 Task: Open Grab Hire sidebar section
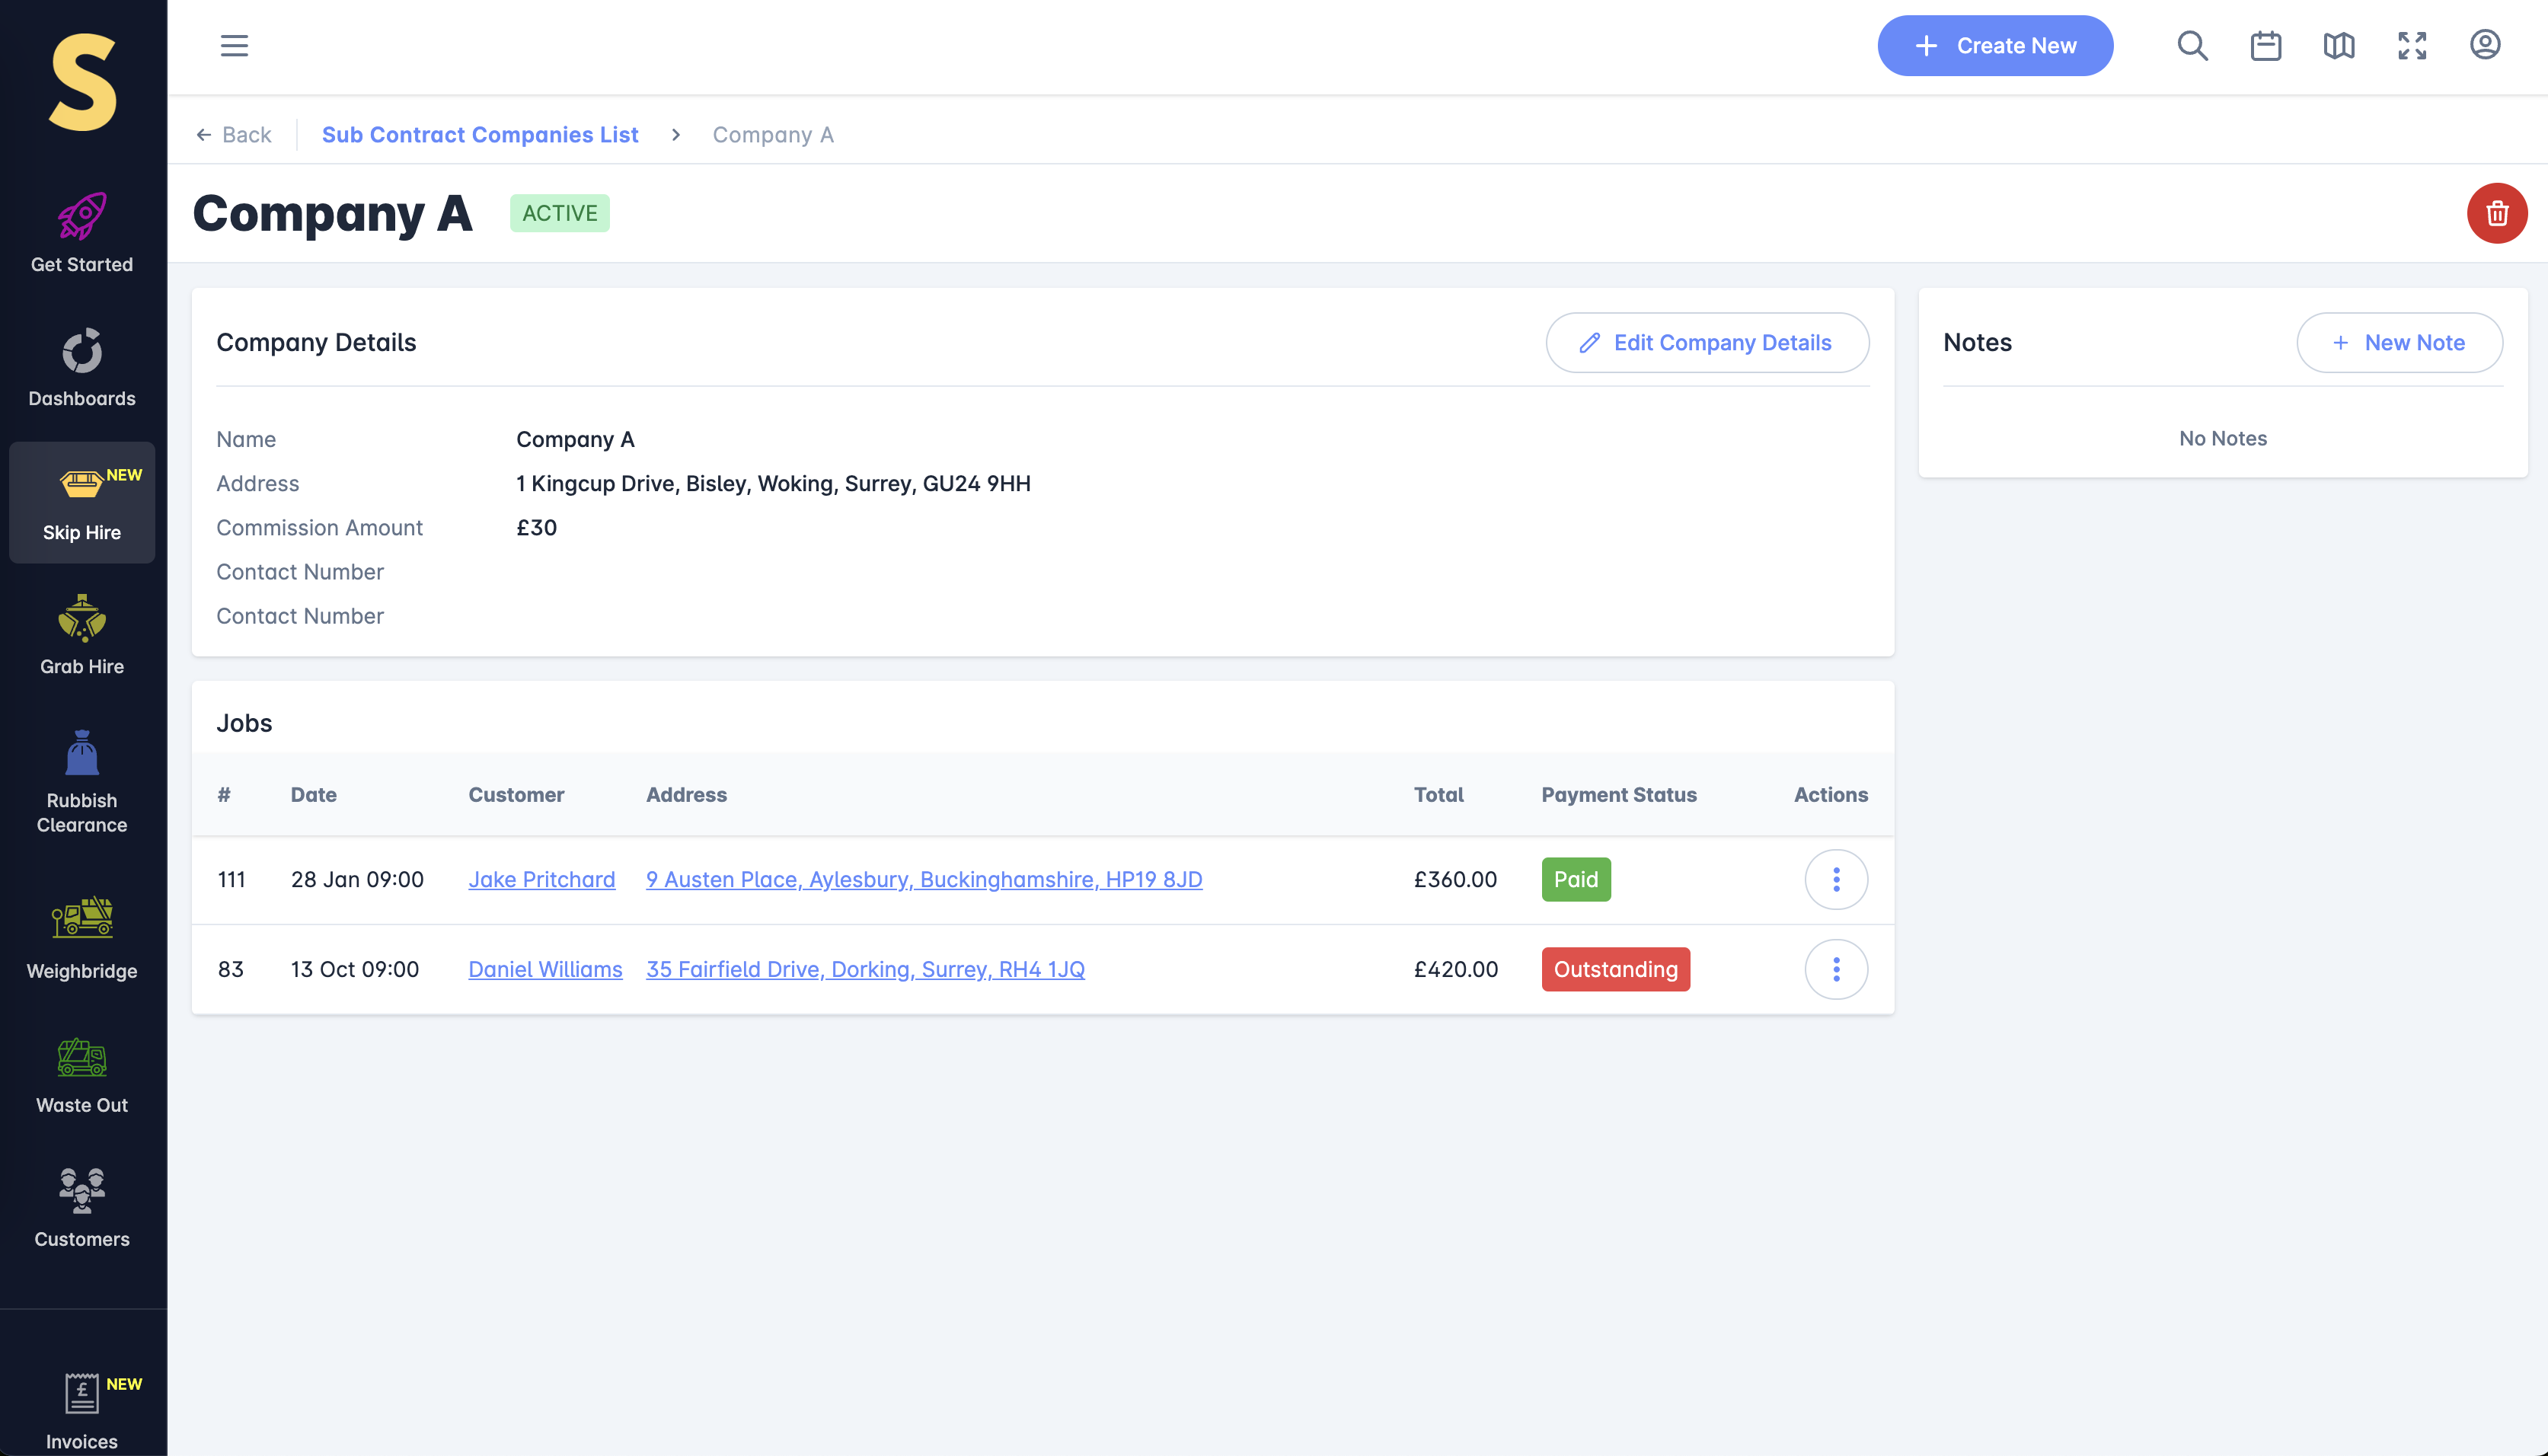[82, 635]
